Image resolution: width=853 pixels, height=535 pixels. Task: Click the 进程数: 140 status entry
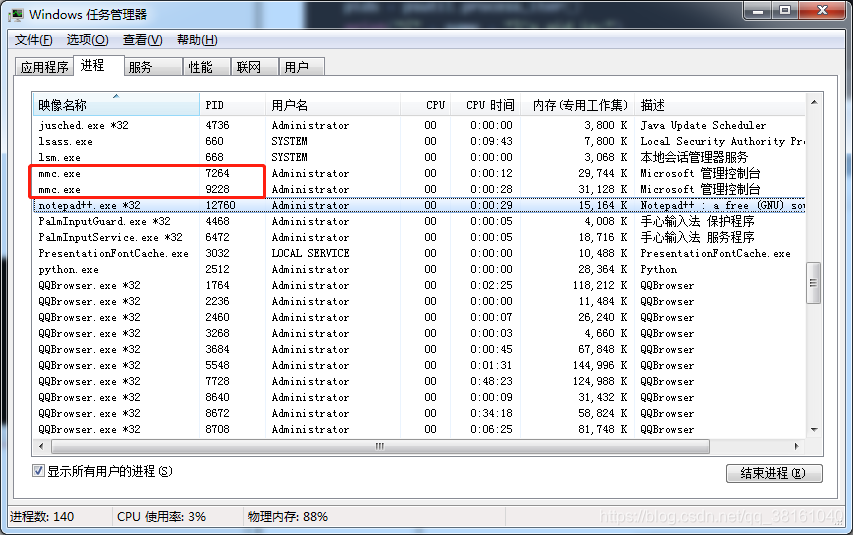[42, 516]
